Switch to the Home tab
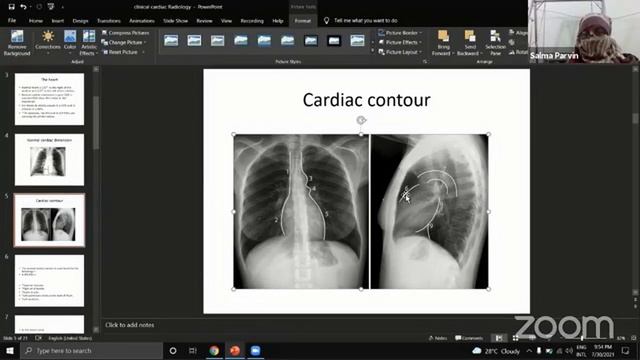 [x=36, y=21]
